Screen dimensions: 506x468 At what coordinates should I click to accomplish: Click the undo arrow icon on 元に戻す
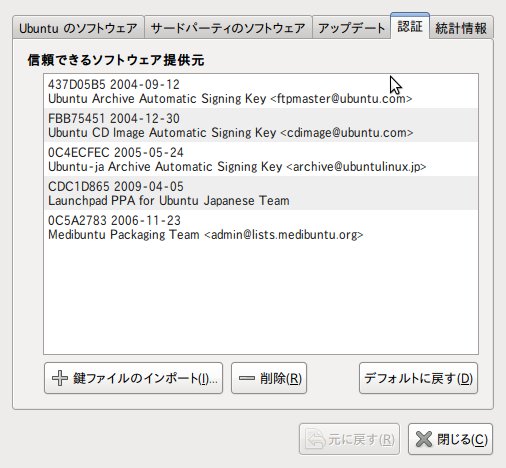[x=315, y=439]
